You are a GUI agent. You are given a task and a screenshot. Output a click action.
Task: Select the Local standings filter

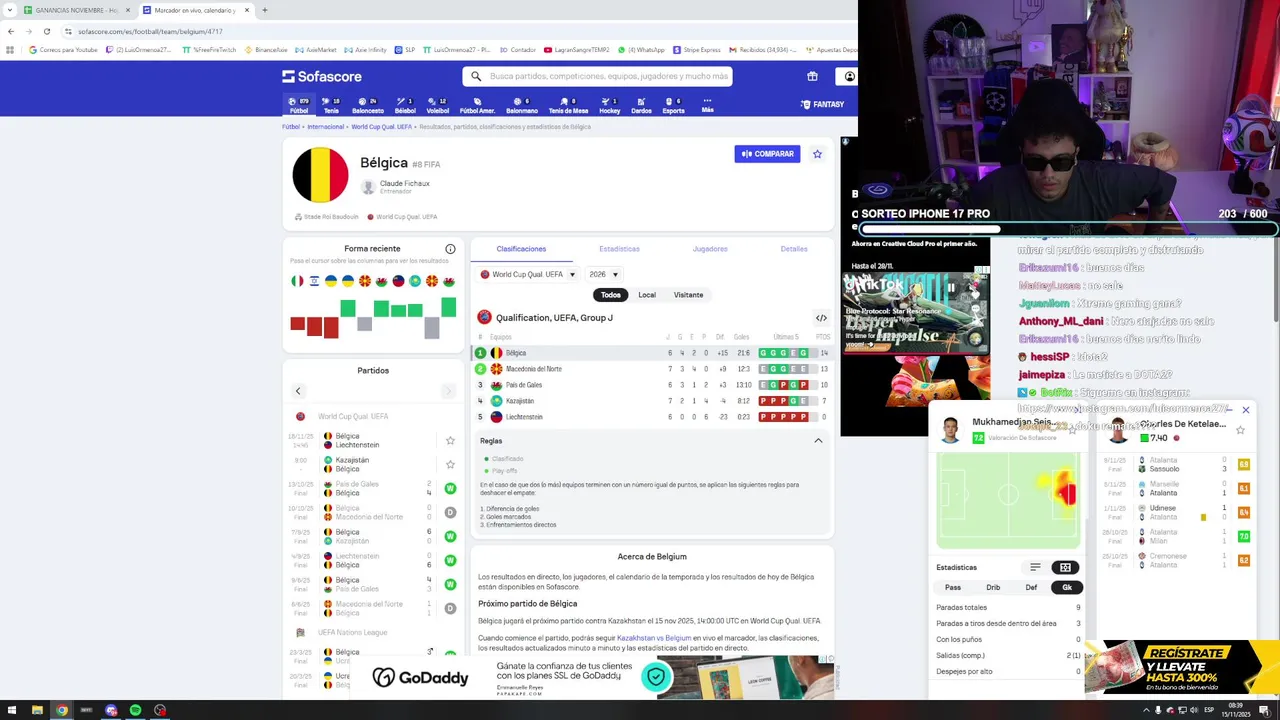coord(647,295)
